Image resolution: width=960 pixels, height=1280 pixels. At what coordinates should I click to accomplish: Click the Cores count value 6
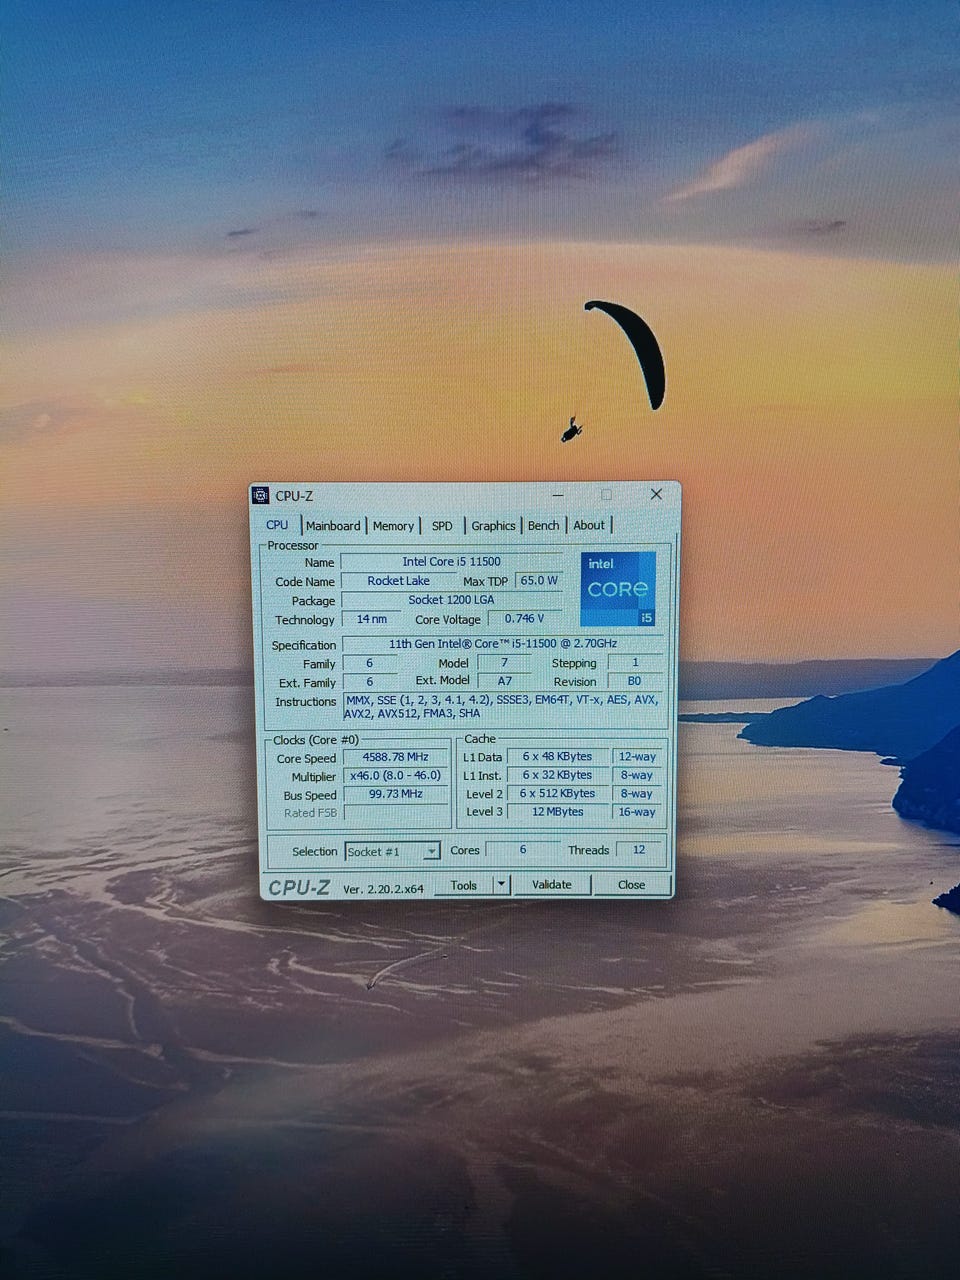click(522, 850)
